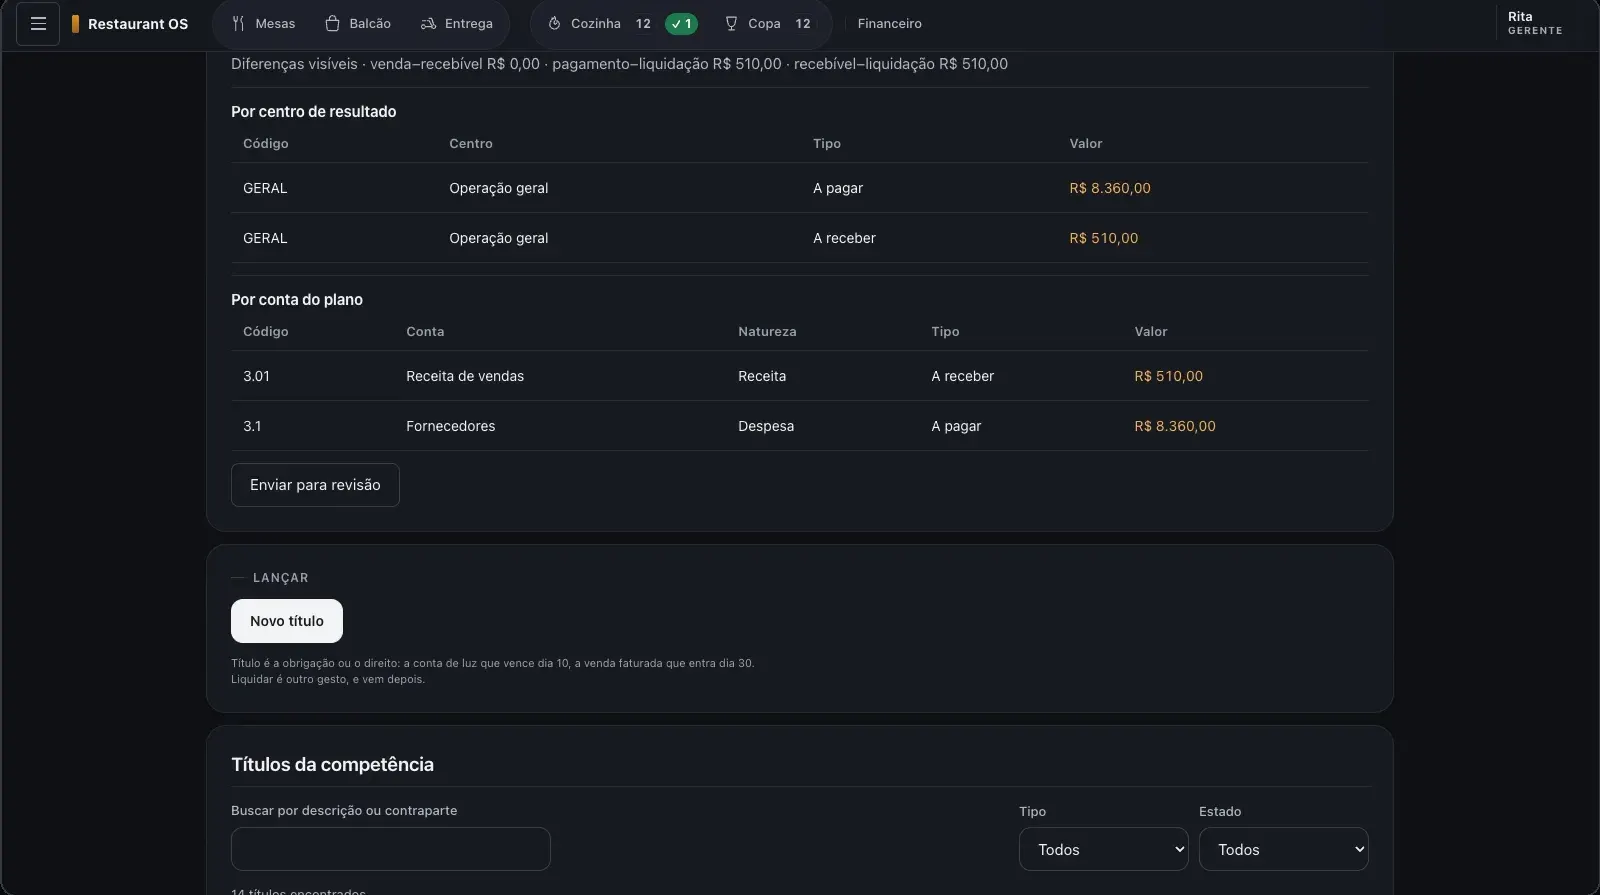
Task: Click account code 3.1
Action: [252, 426]
